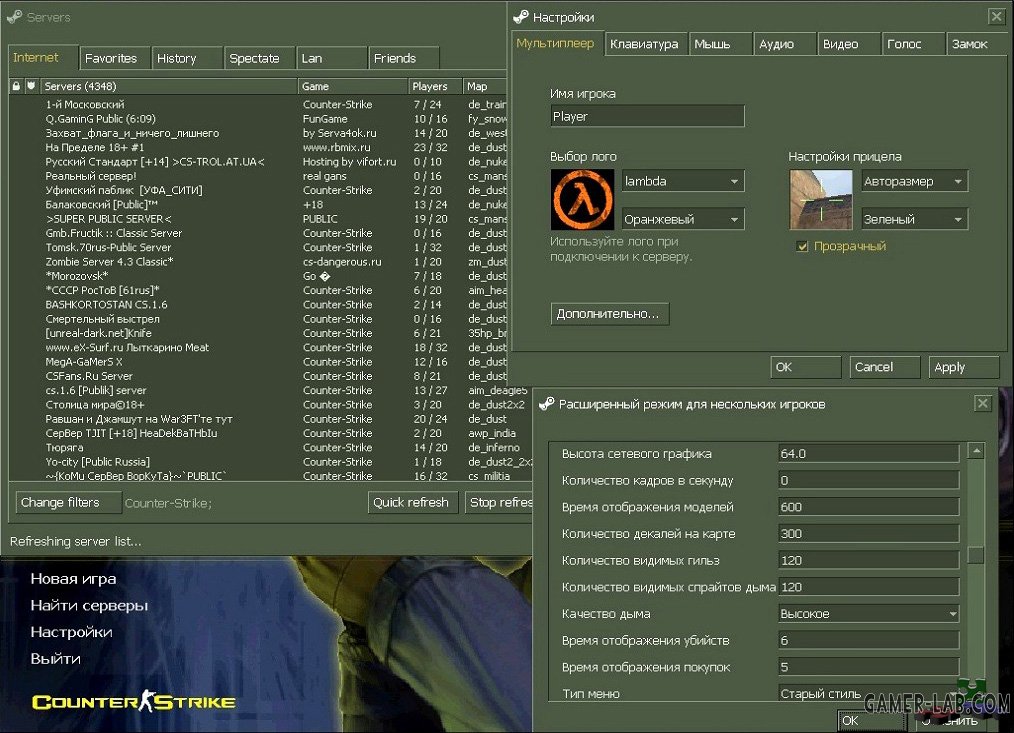Image resolution: width=1014 pixels, height=733 pixels.
Task: Click Cancel in the Настройки window
Action: click(885, 367)
